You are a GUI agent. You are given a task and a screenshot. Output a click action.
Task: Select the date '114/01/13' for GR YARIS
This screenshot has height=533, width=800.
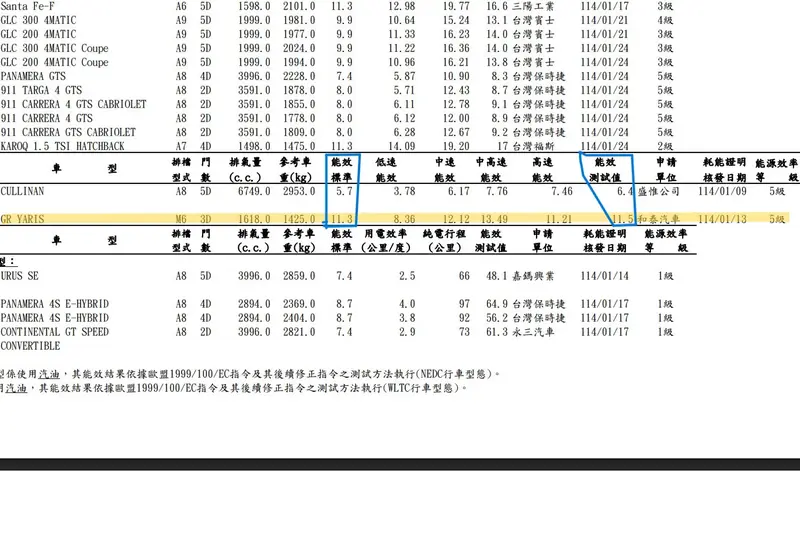722,219
